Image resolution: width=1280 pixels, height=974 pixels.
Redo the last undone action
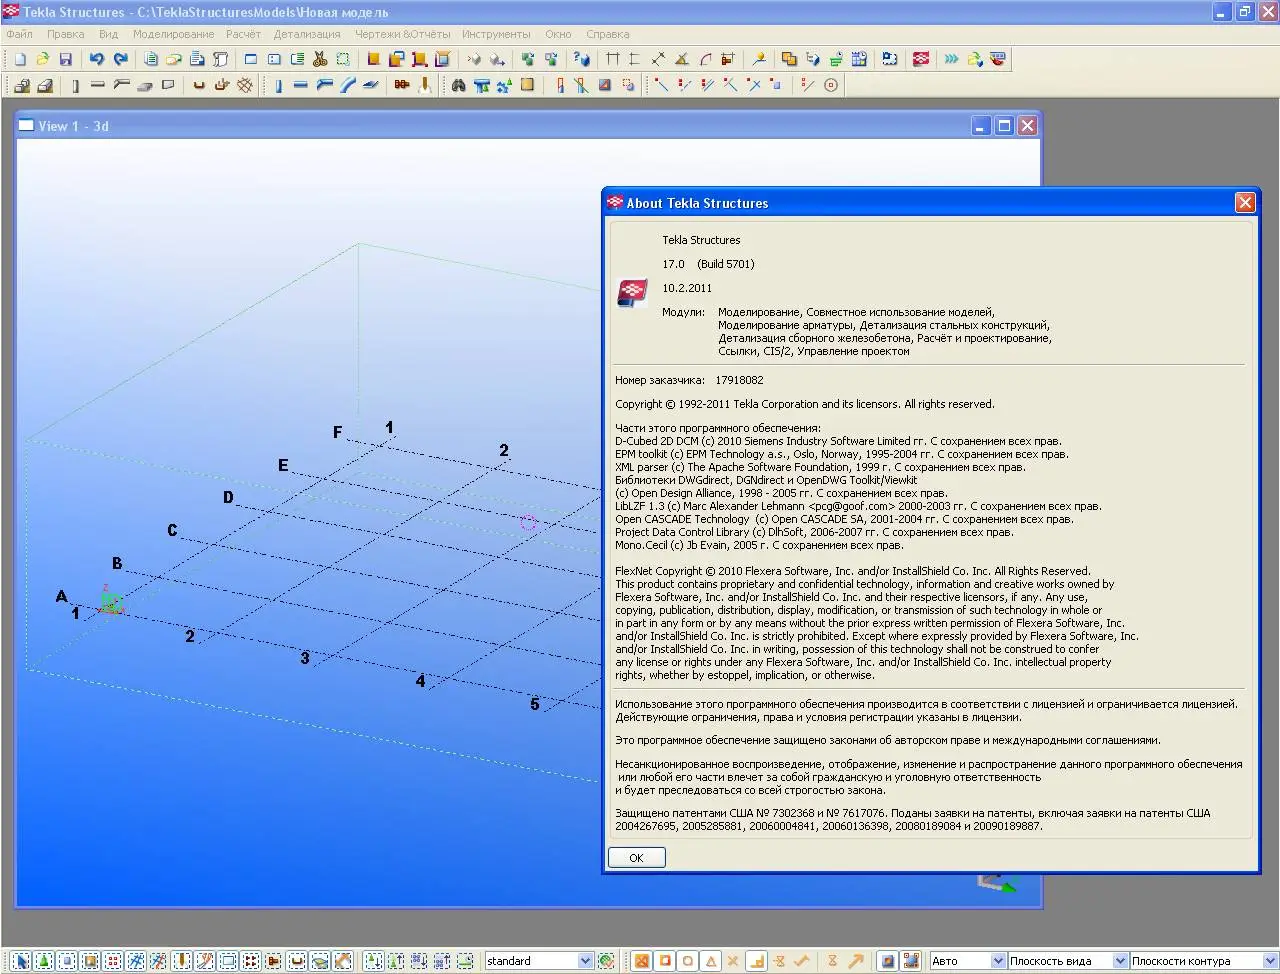120,59
